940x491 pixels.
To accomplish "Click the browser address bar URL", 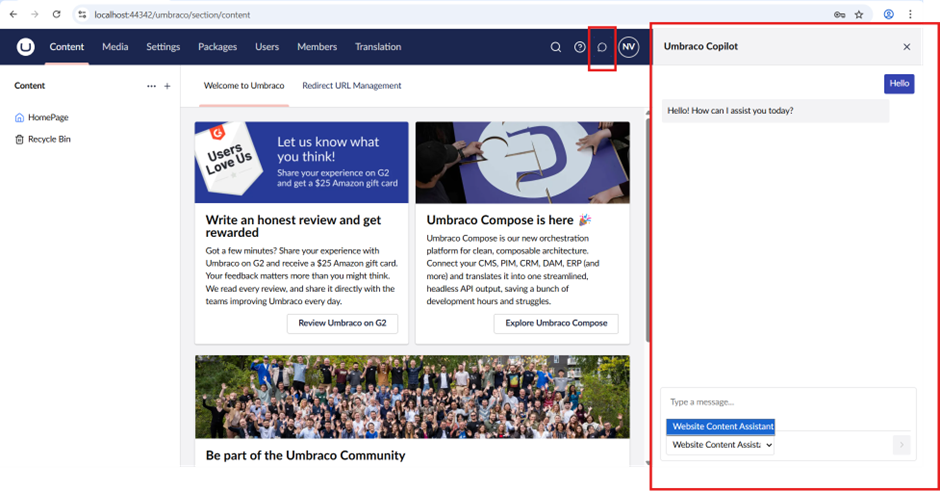I will click(x=173, y=14).
